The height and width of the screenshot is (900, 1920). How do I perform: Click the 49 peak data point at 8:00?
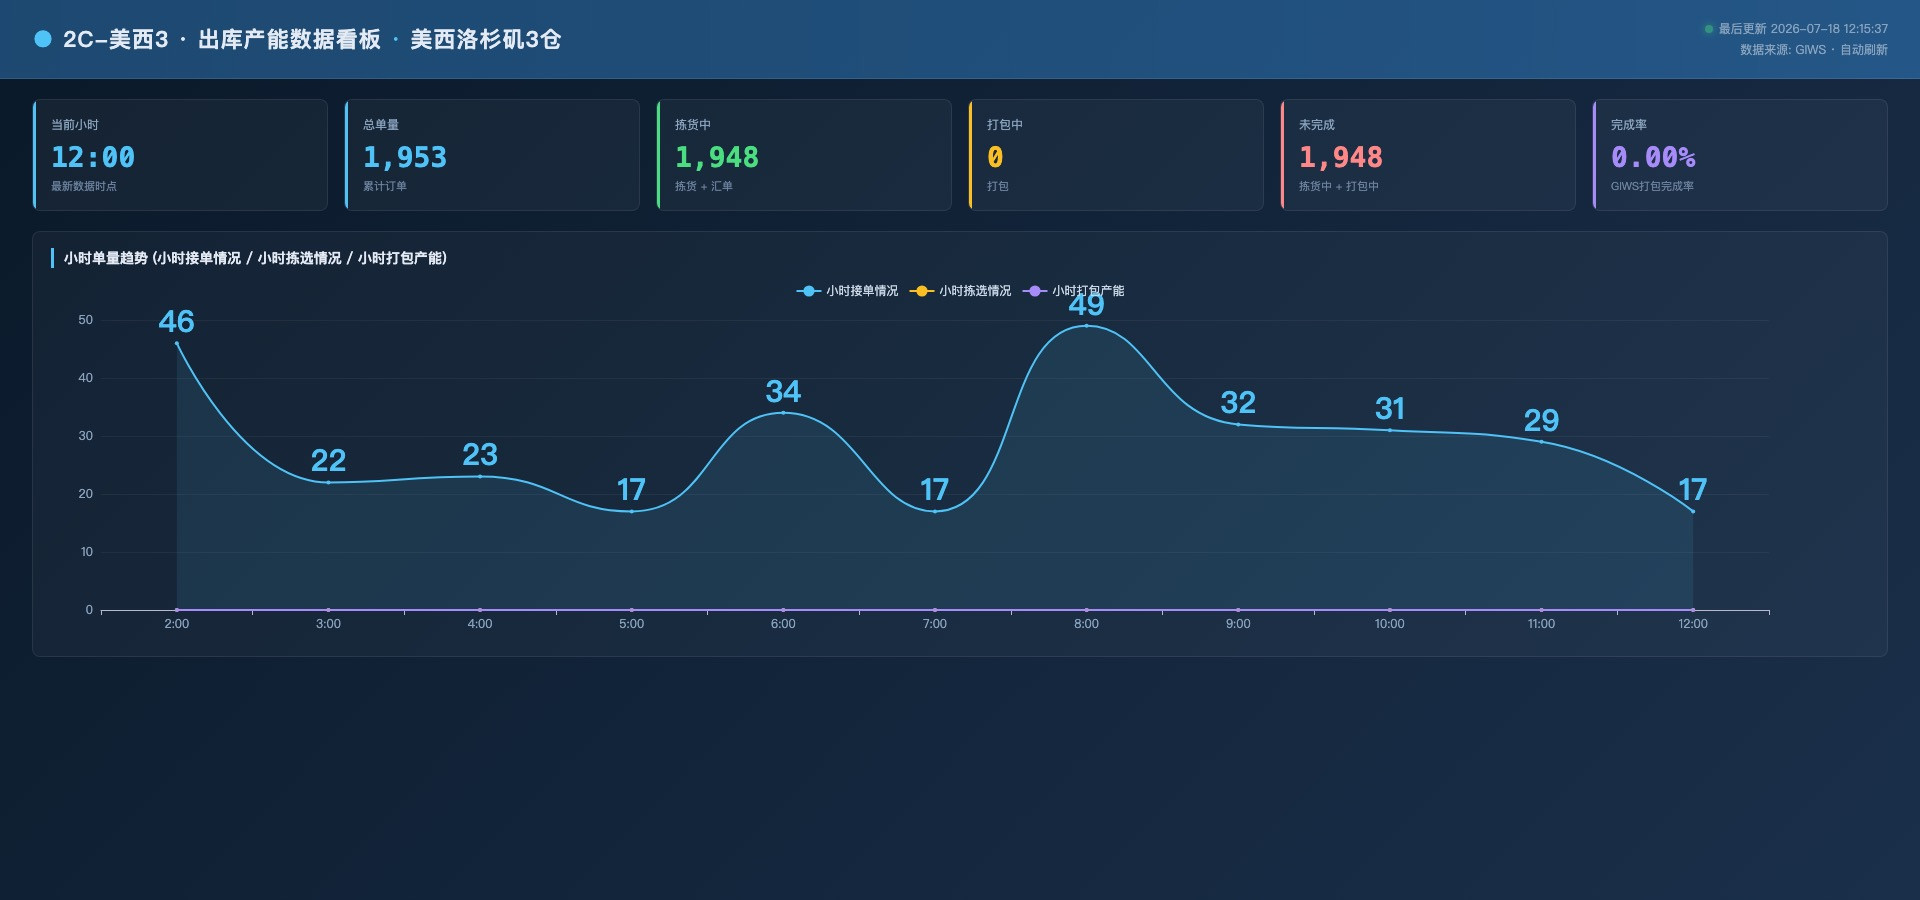click(x=1086, y=325)
